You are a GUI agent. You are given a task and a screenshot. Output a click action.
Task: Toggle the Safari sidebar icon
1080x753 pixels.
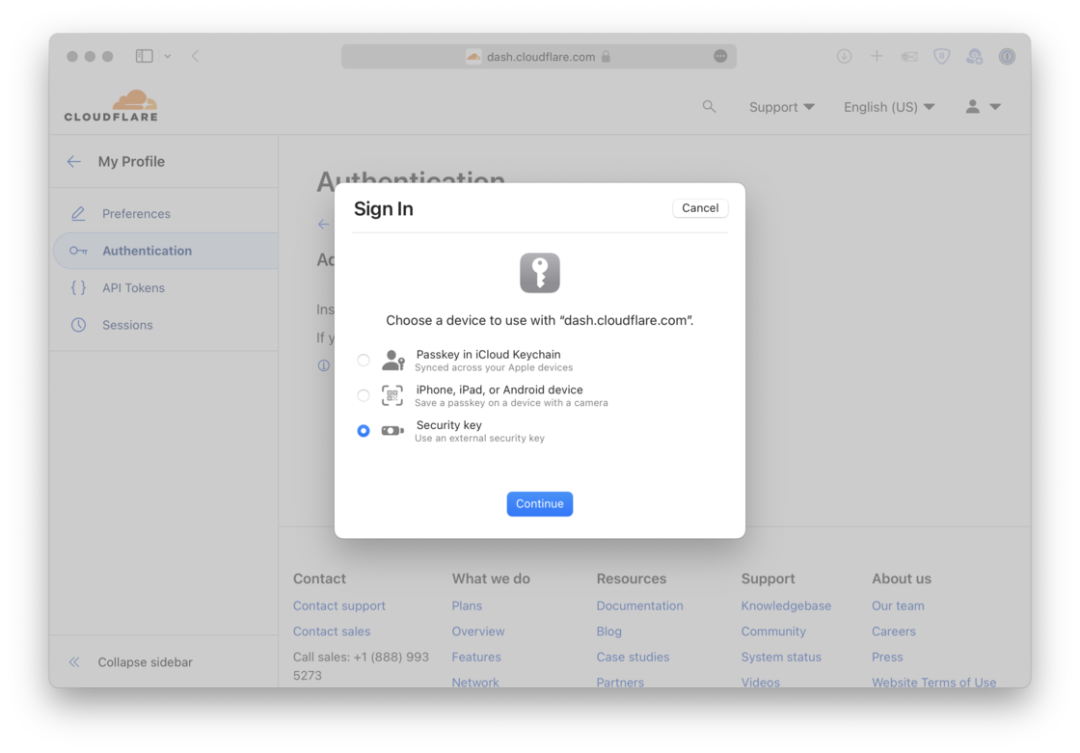[144, 56]
